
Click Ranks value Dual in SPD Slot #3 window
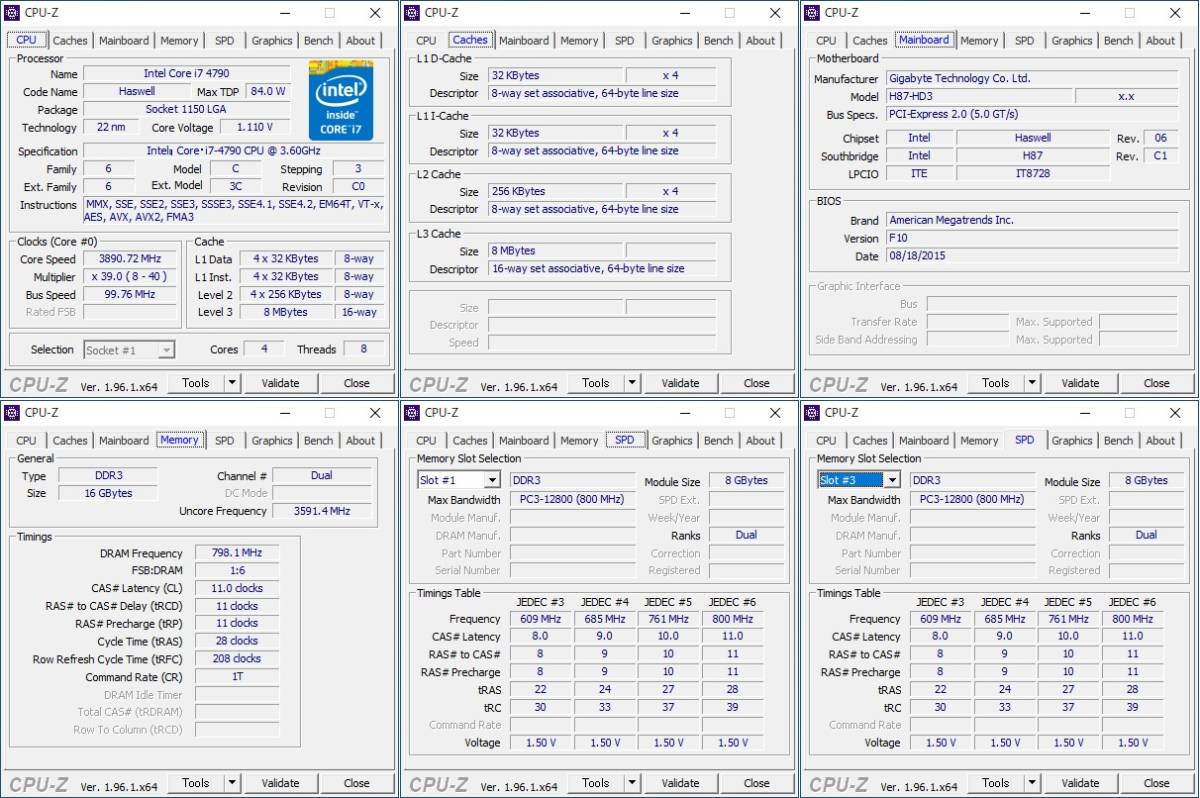tap(1146, 535)
